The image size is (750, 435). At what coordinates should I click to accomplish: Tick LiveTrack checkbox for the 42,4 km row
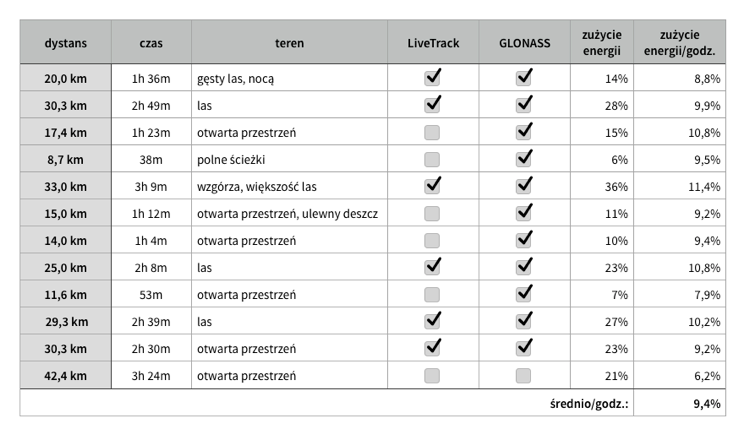click(432, 376)
